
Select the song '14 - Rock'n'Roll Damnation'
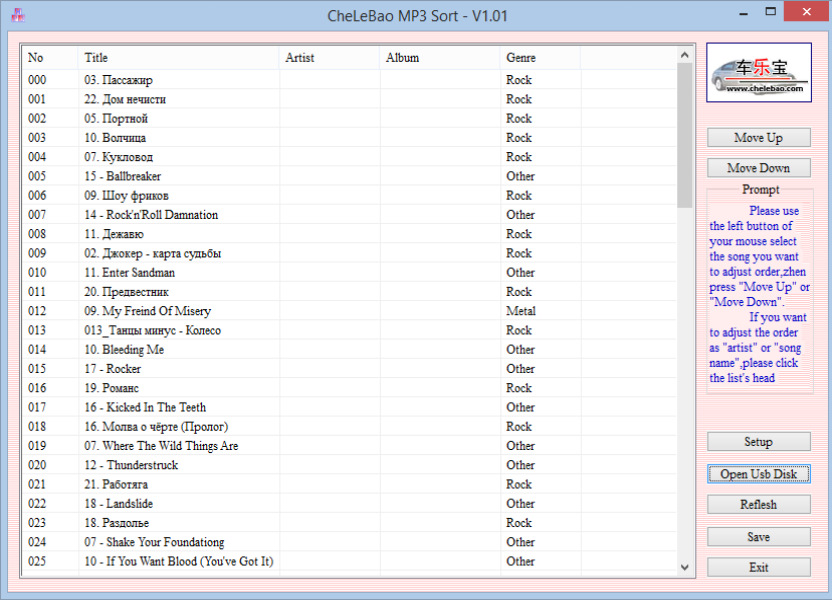pos(151,215)
